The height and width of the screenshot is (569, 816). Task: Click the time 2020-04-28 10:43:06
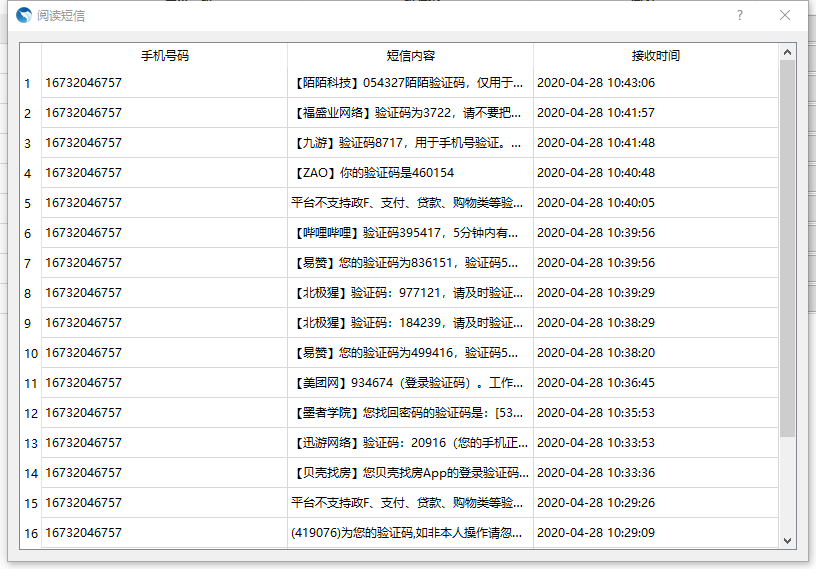(596, 83)
